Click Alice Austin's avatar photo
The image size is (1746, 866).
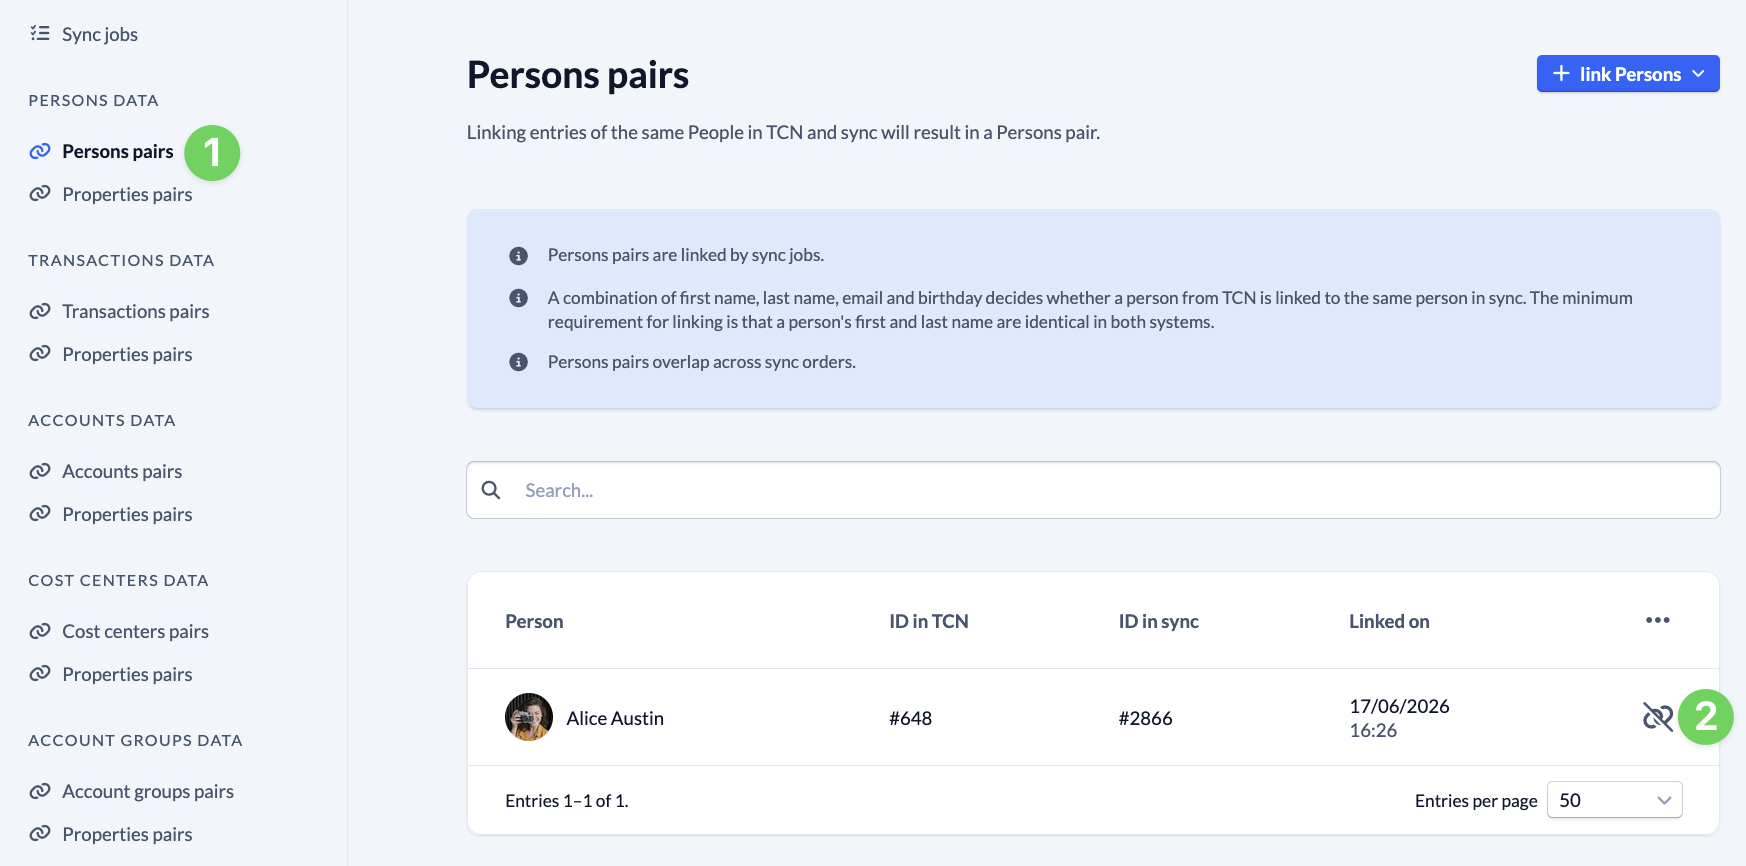(x=529, y=717)
